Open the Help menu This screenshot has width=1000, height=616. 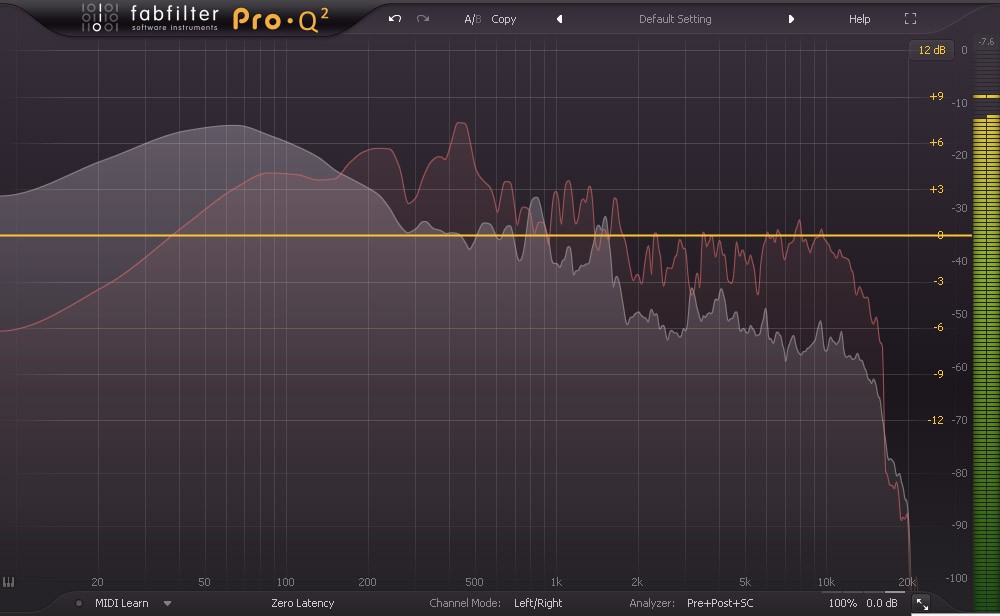click(x=859, y=19)
